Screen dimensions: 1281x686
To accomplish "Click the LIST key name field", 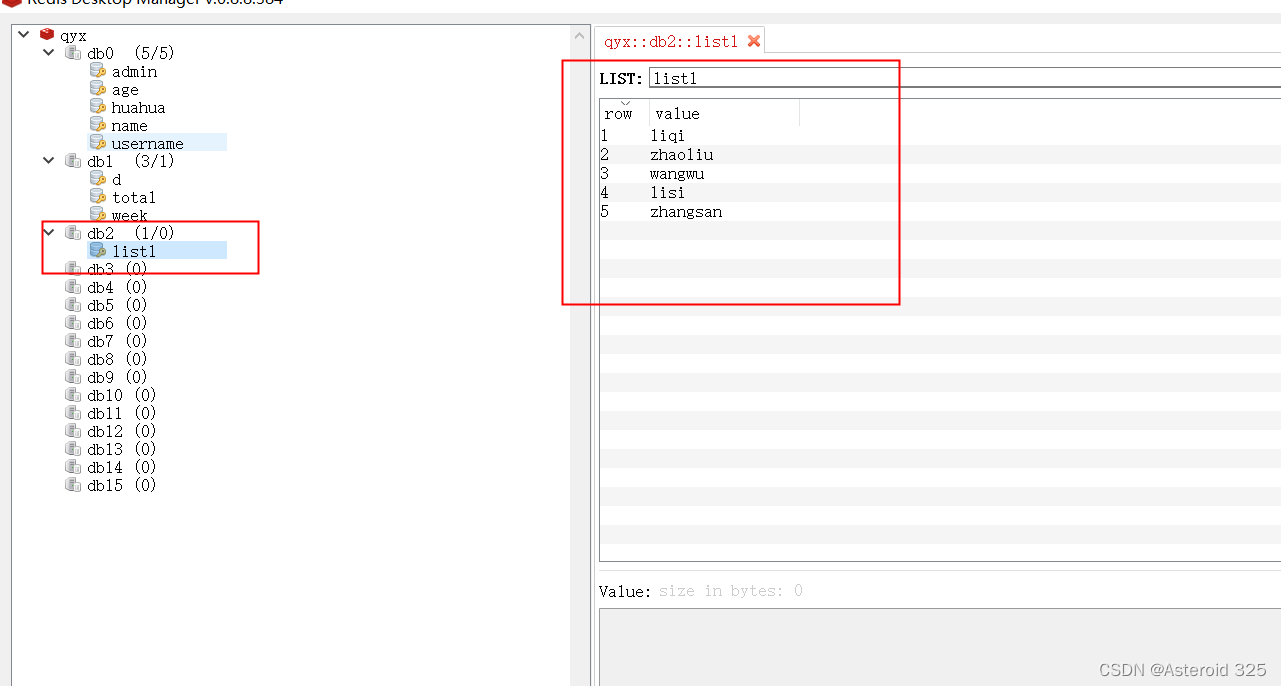I will tap(965, 78).
